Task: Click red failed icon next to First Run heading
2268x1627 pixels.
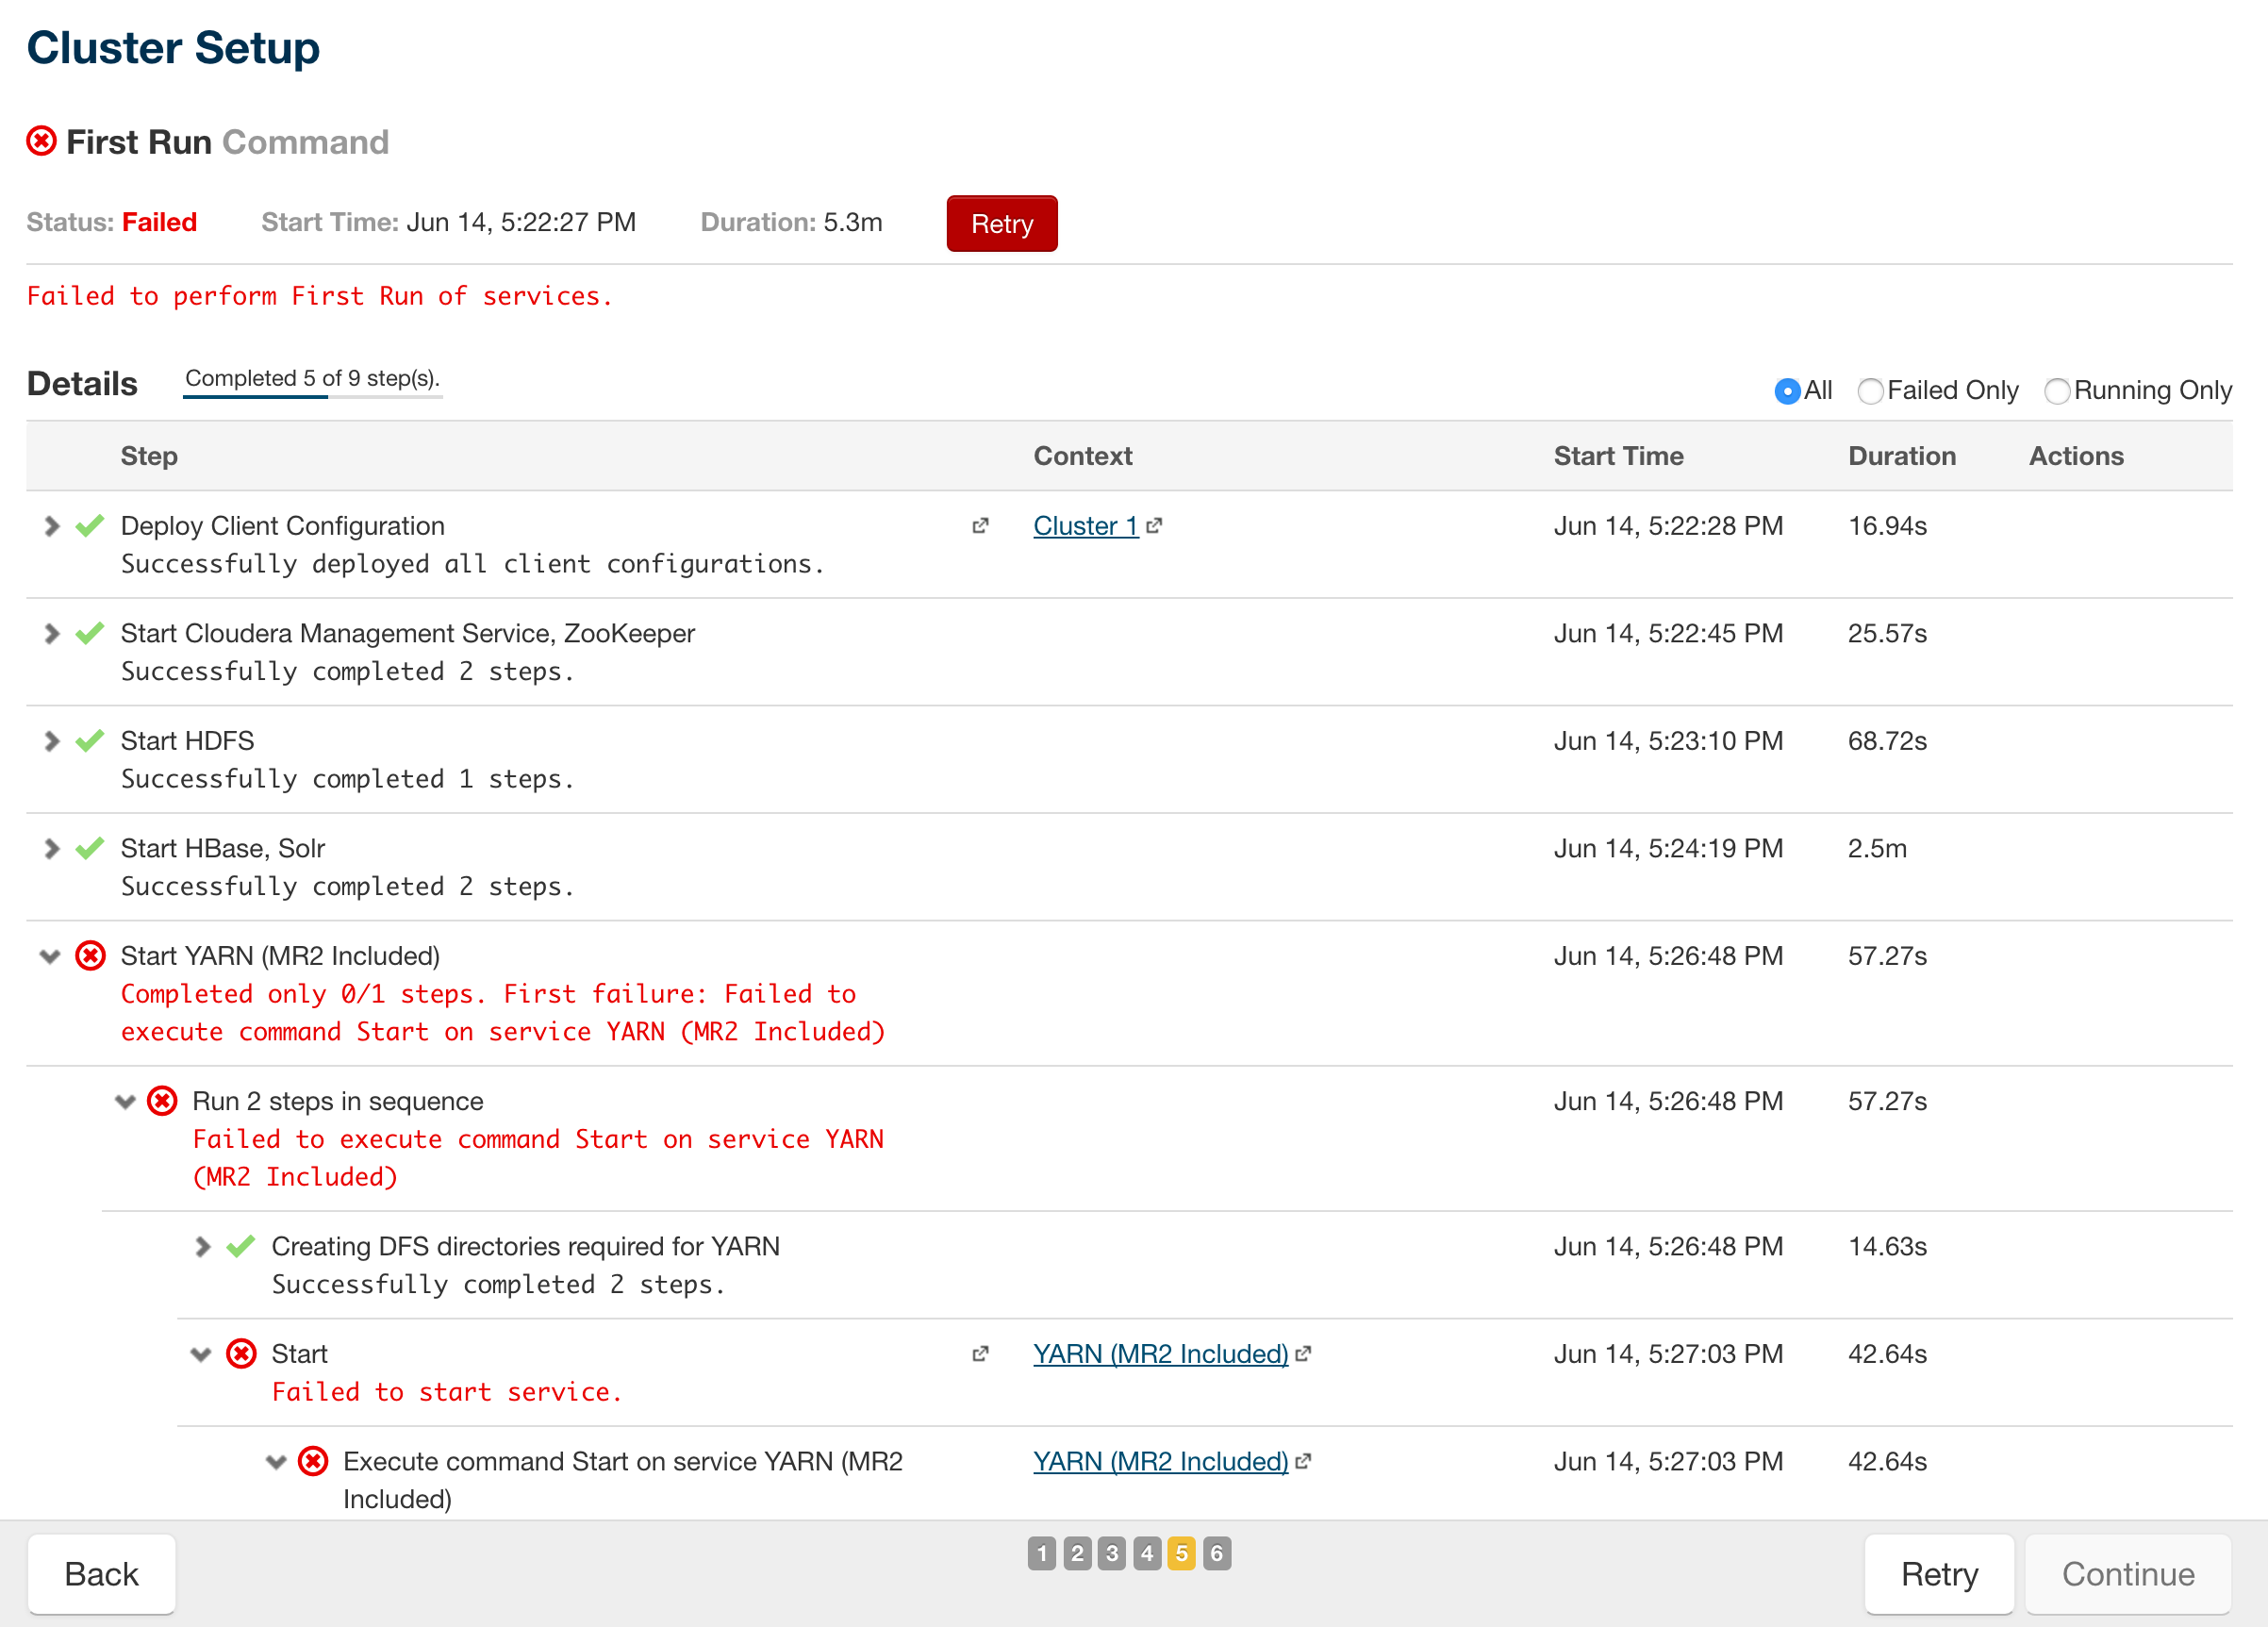Action: point(41,141)
